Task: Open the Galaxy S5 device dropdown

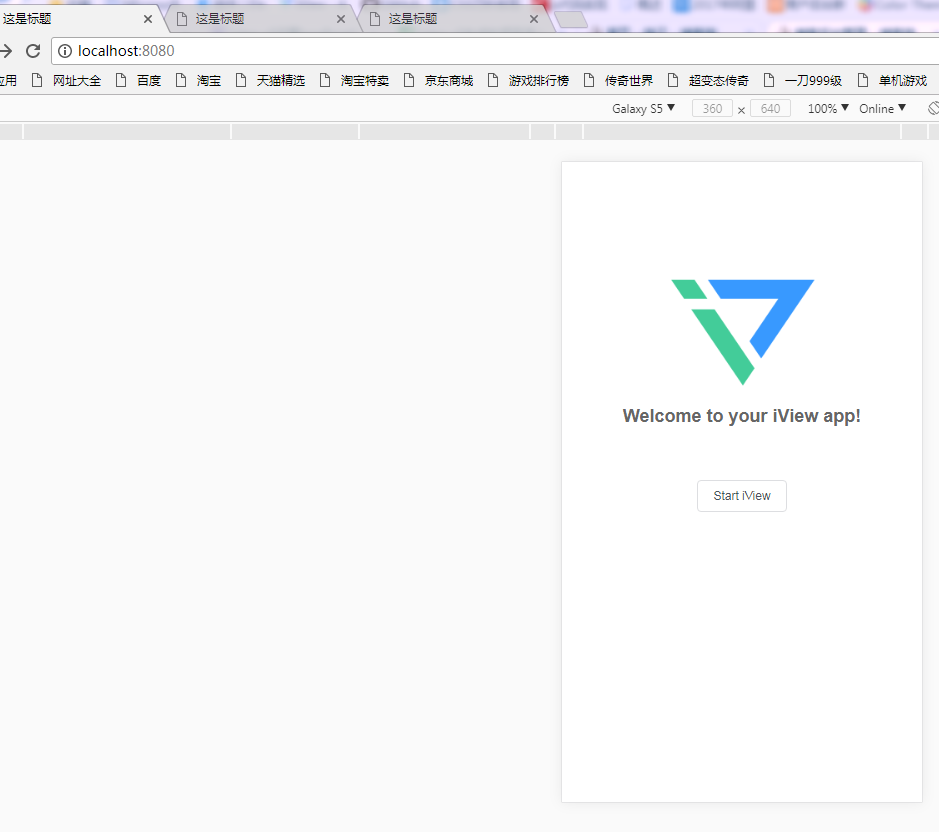Action: pyautogui.click(x=643, y=108)
